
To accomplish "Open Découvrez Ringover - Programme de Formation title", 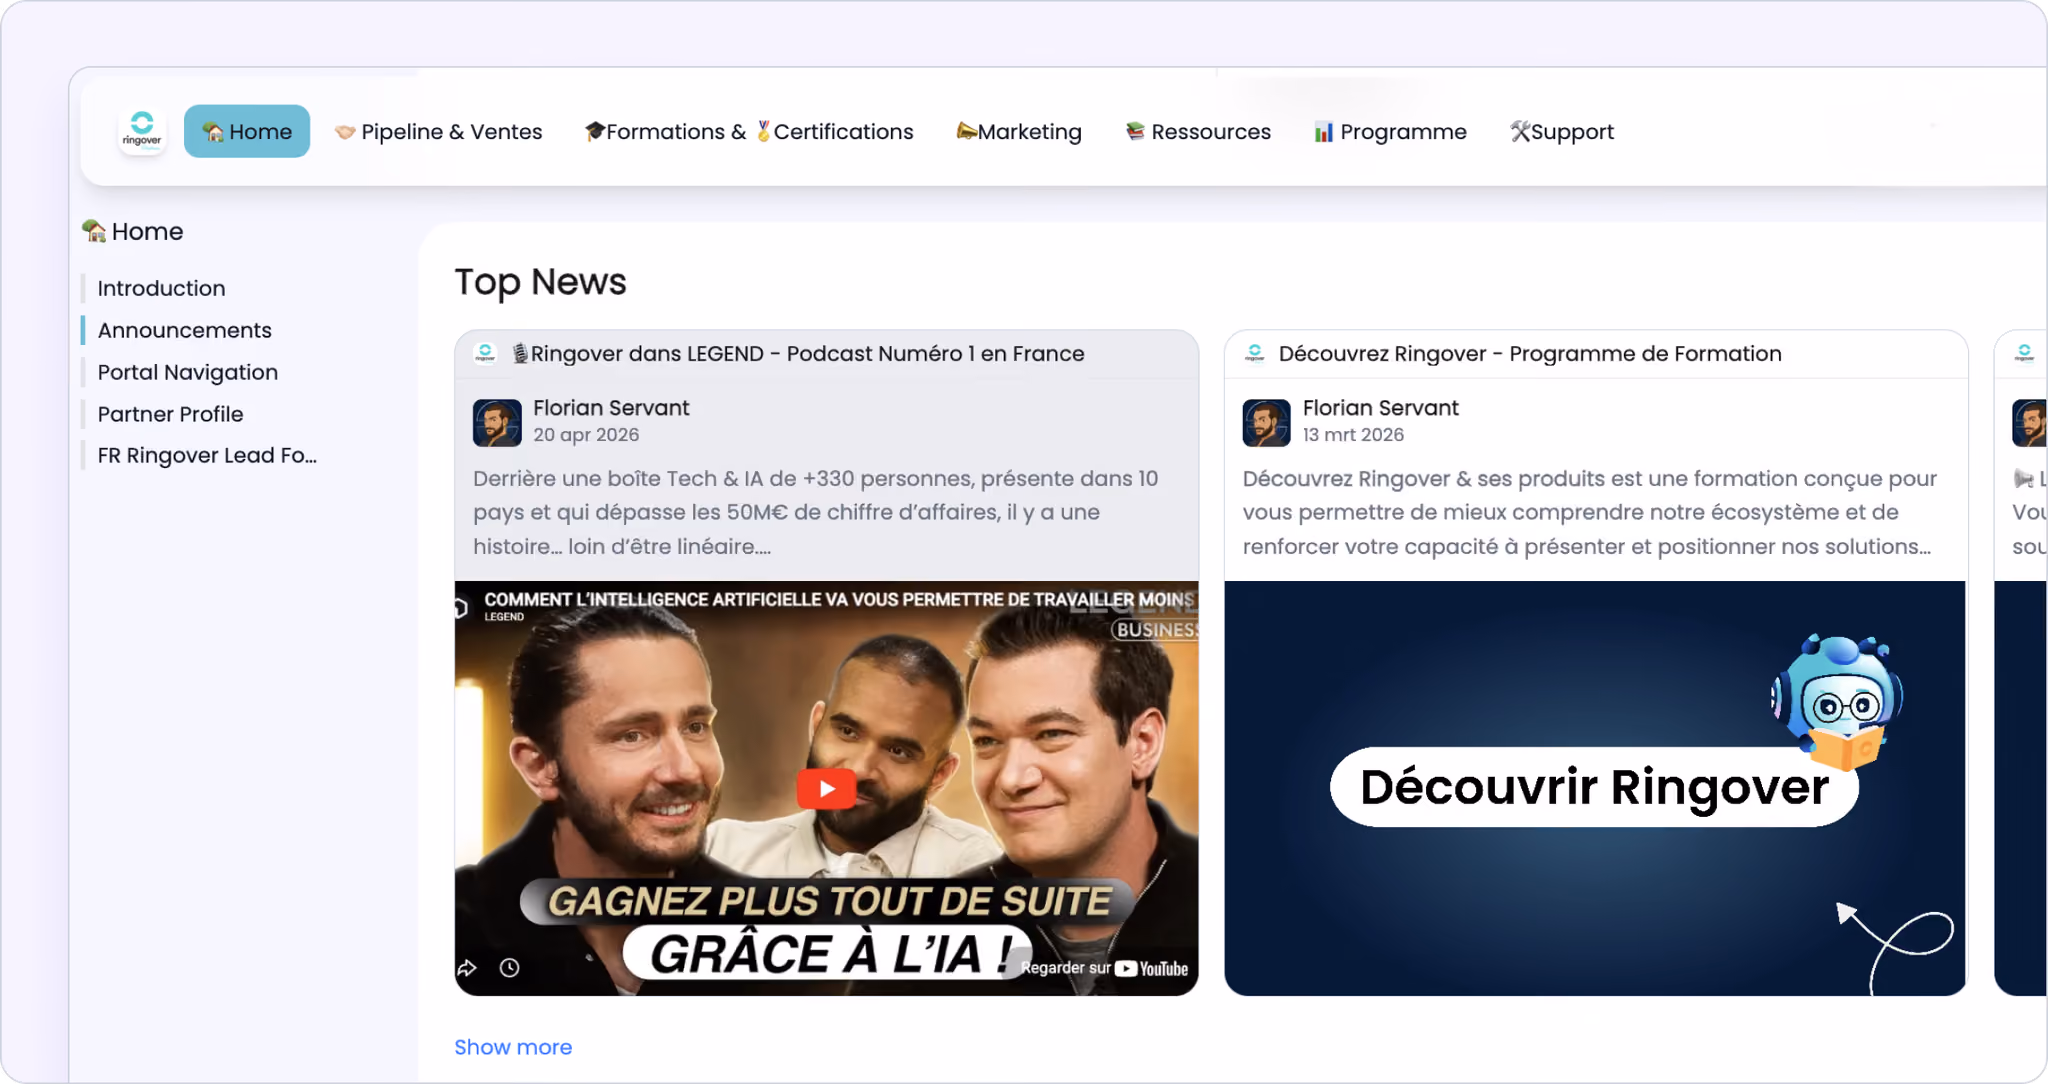I will tap(1530, 354).
